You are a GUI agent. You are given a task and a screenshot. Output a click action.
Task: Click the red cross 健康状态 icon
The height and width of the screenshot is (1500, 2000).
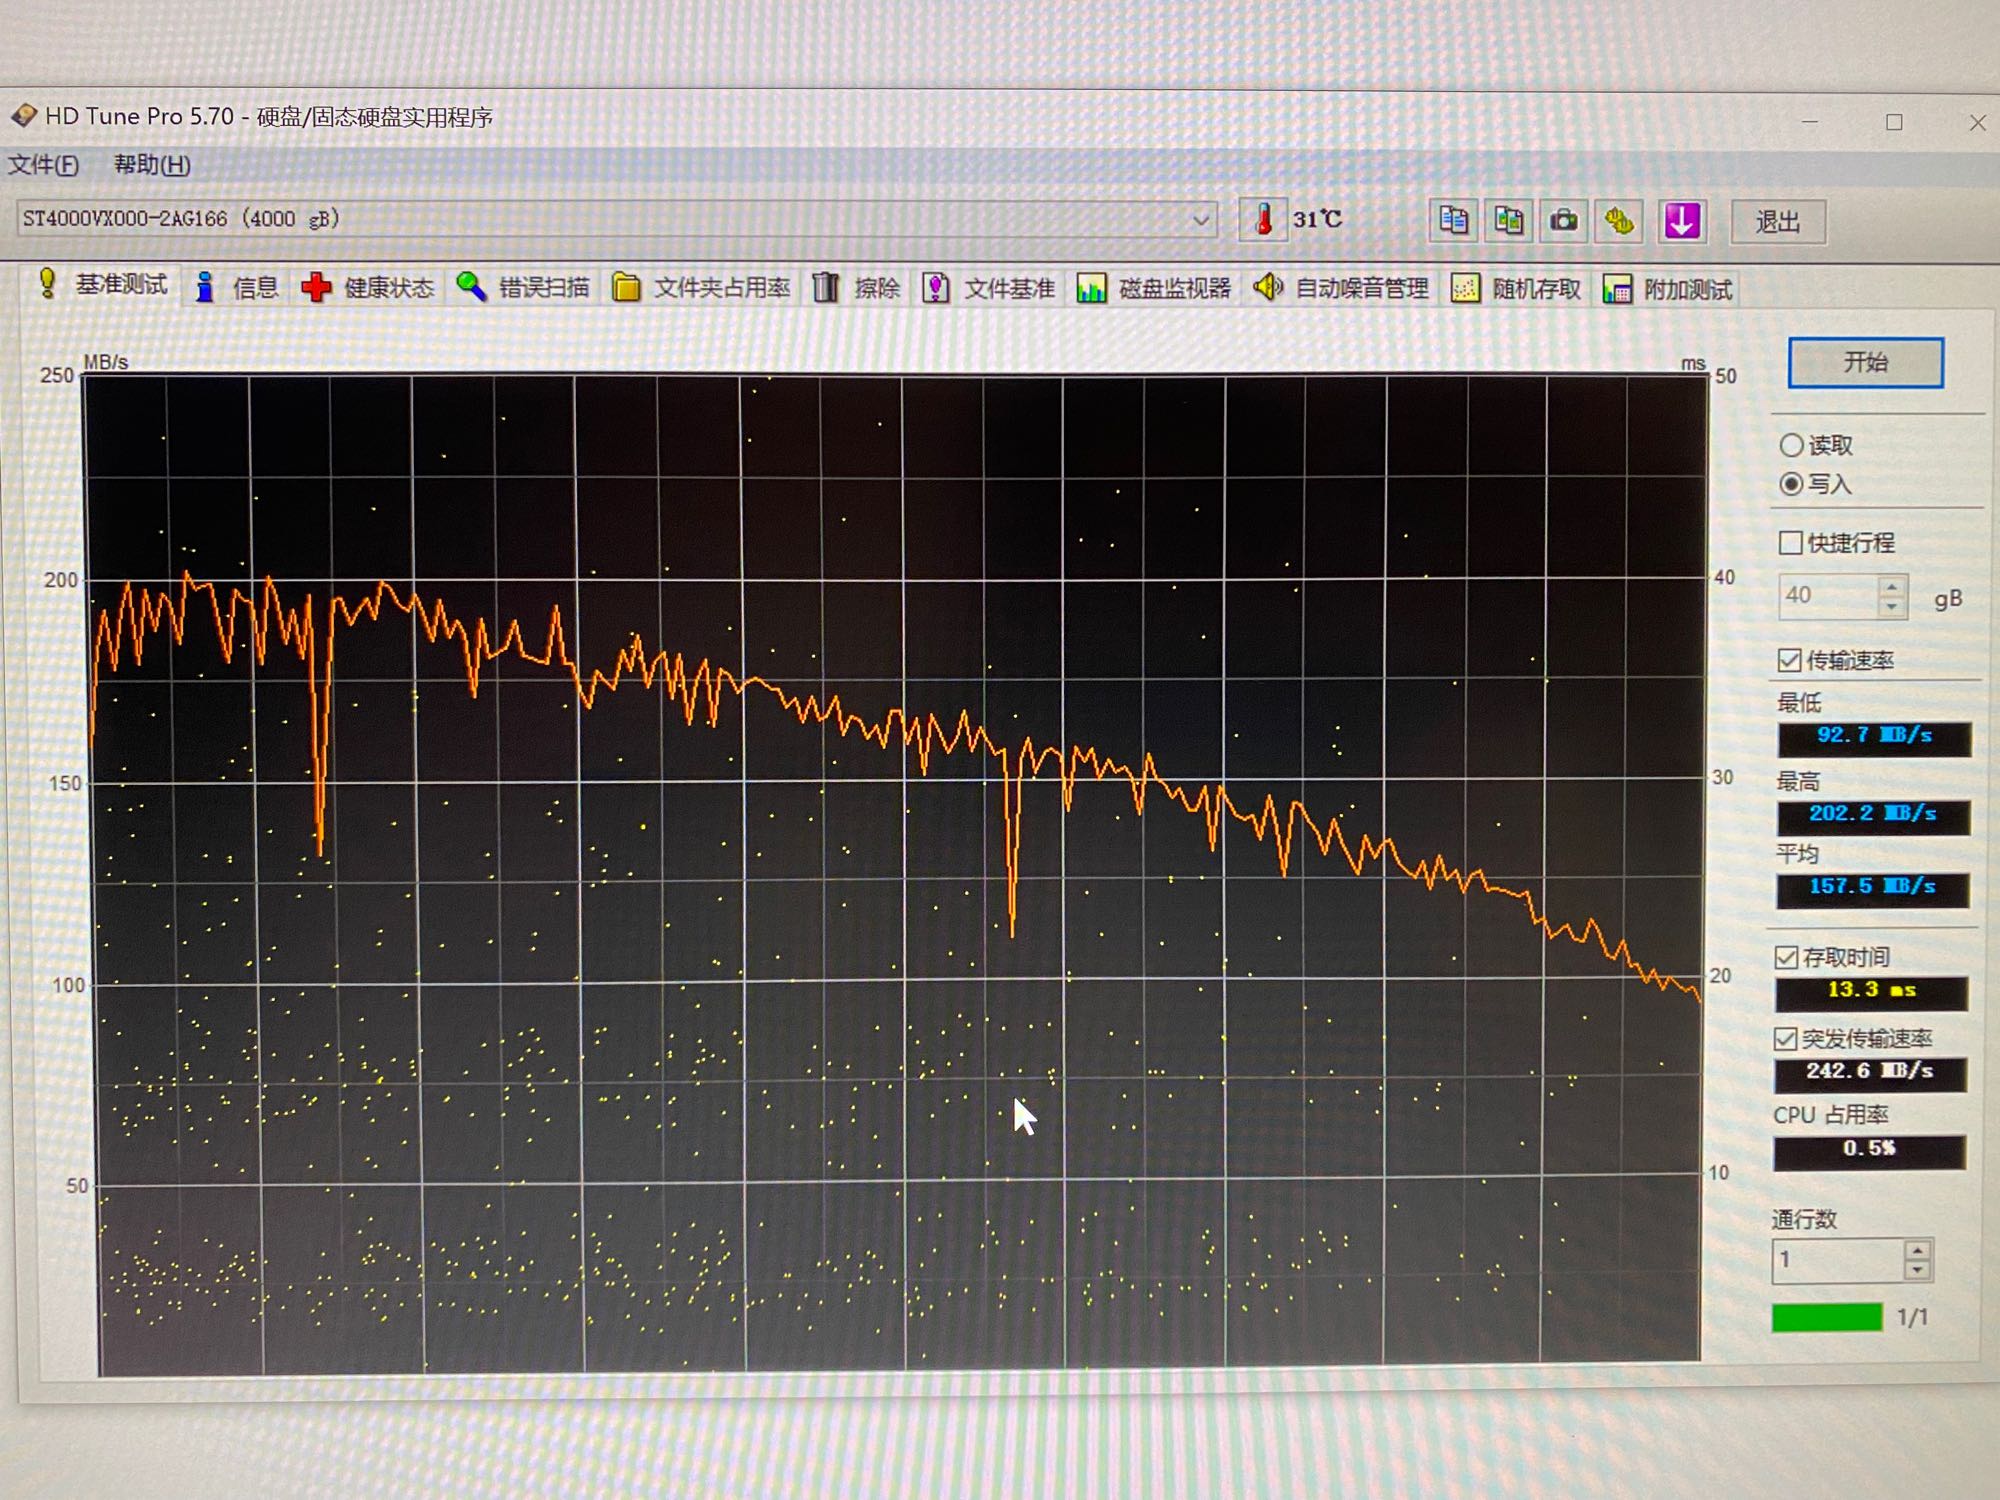316,287
